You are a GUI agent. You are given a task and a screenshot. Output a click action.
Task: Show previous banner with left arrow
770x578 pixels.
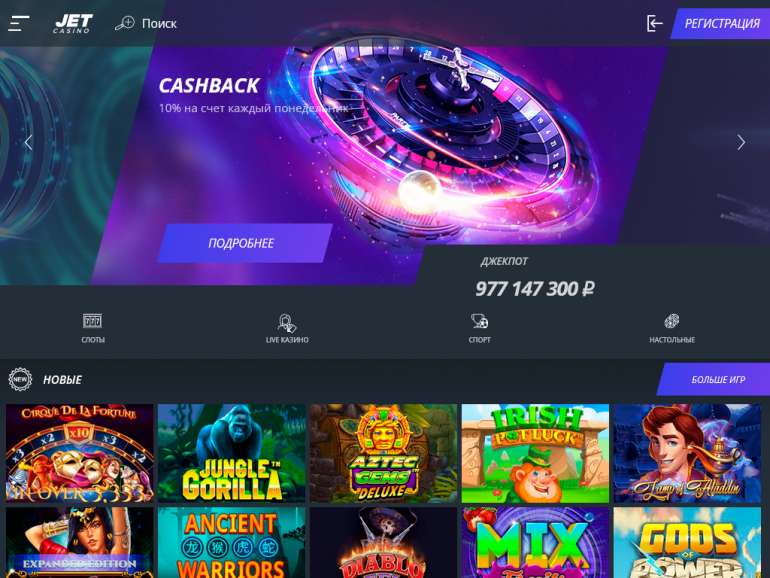click(28, 142)
